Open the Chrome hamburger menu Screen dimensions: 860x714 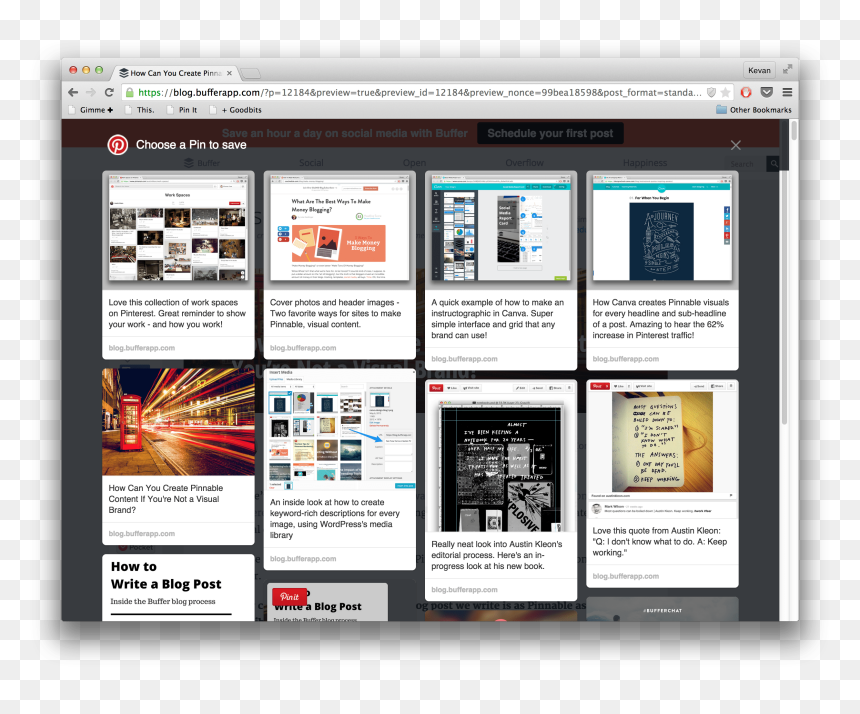pos(787,92)
